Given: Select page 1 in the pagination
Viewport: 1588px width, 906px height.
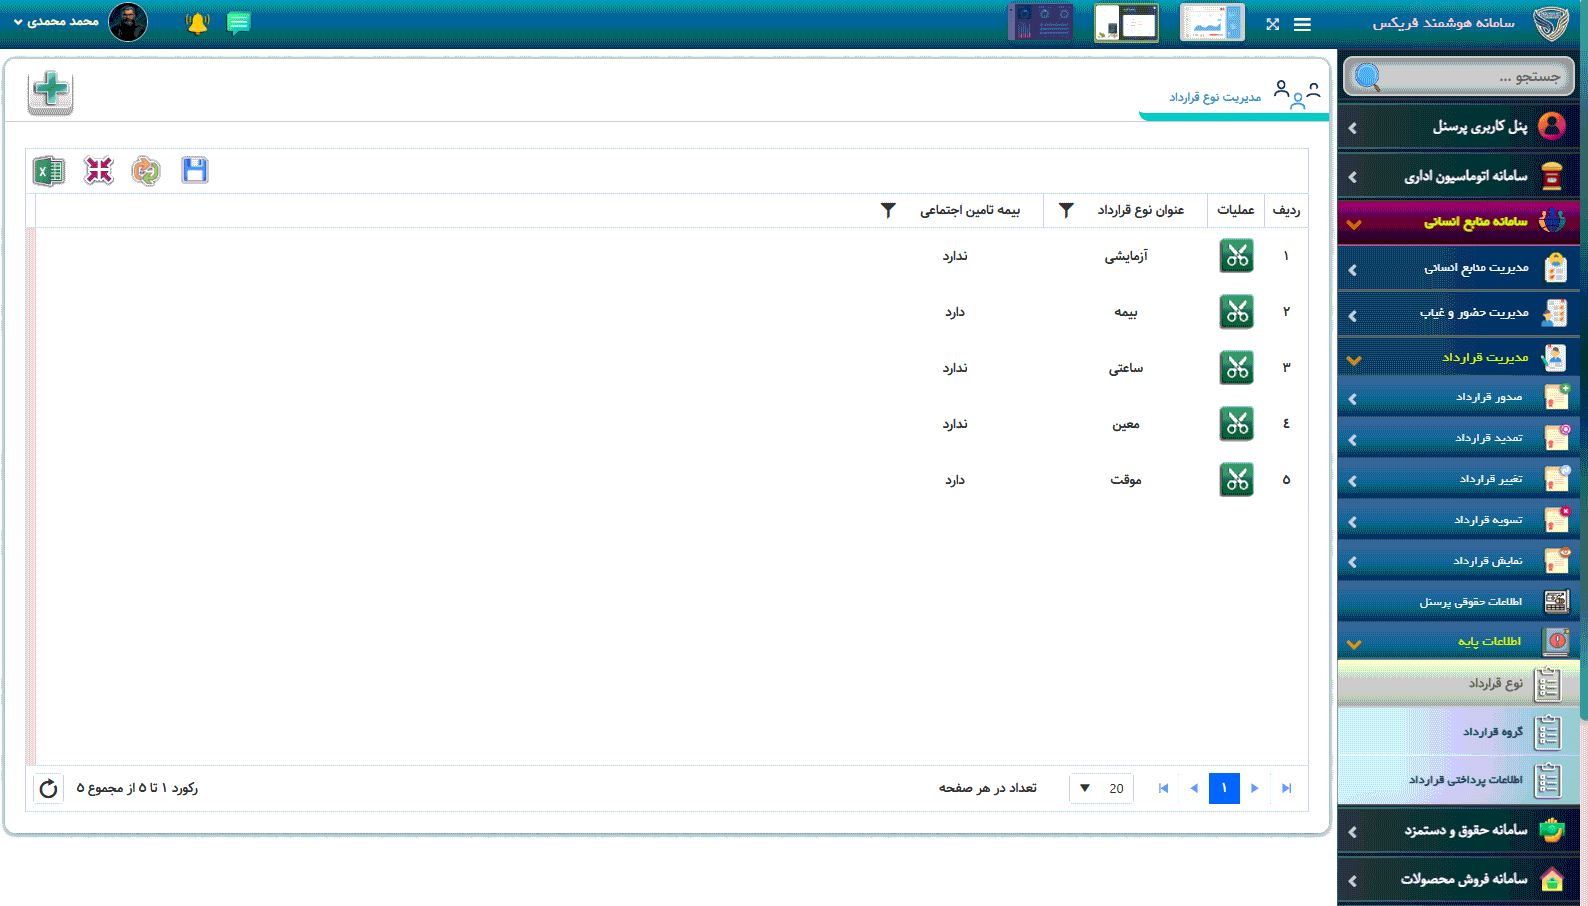Looking at the screenshot, I should pyautogui.click(x=1224, y=788).
